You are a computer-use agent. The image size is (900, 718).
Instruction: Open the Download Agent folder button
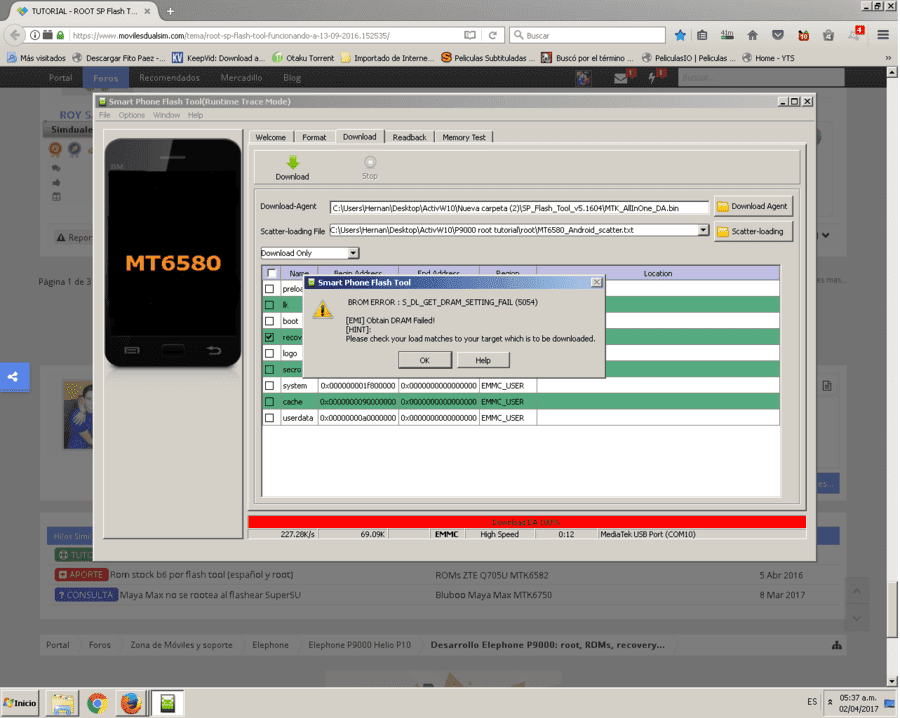coord(753,207)
